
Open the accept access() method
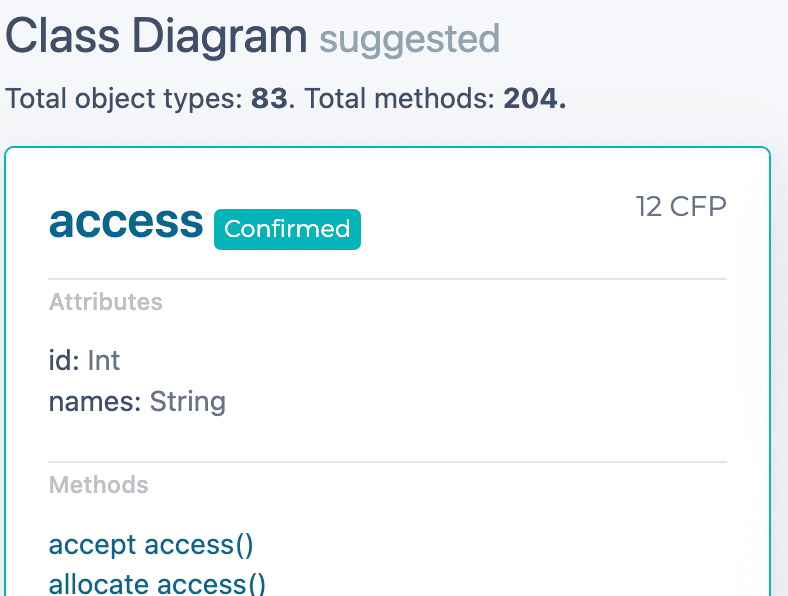[x=151, y=545]
